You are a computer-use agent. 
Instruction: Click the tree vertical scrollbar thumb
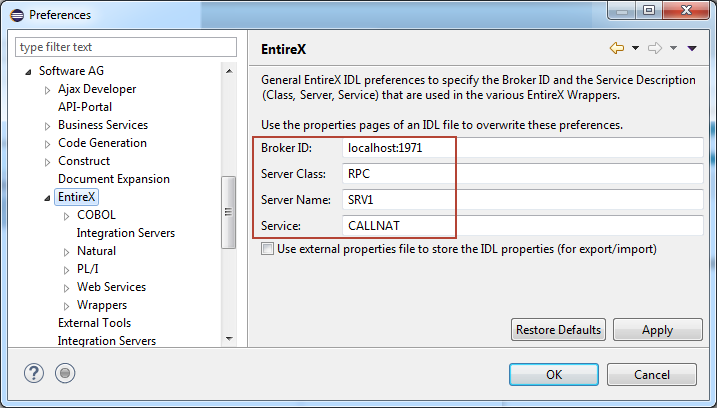229,212
